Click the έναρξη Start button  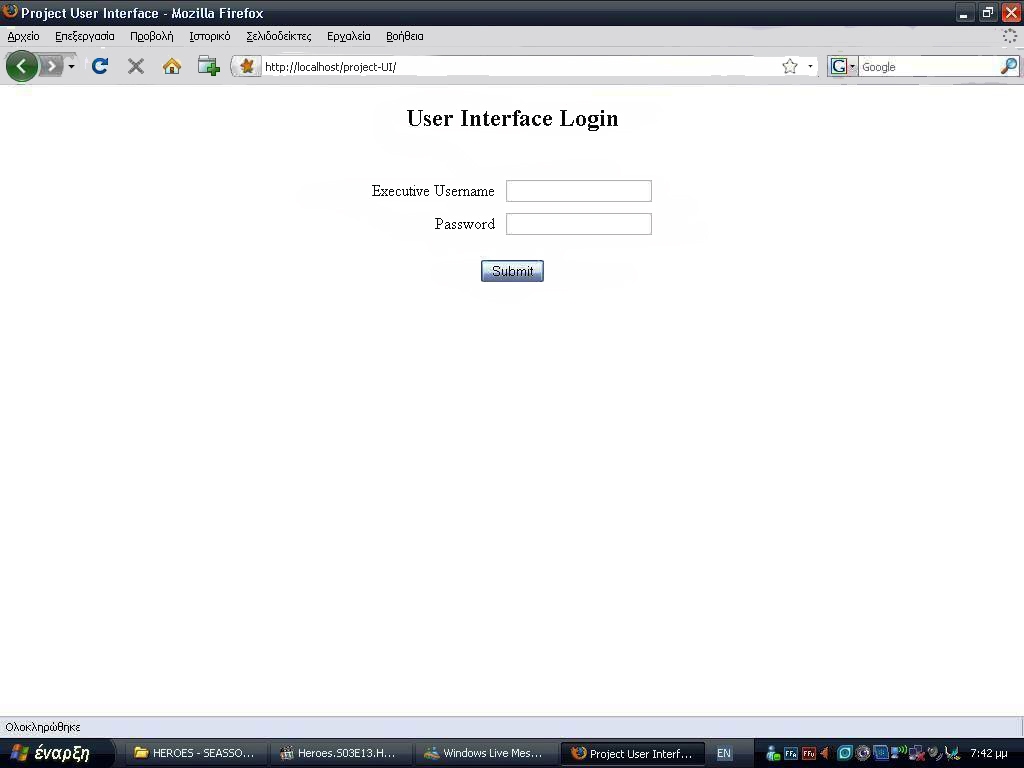point(52,753)
